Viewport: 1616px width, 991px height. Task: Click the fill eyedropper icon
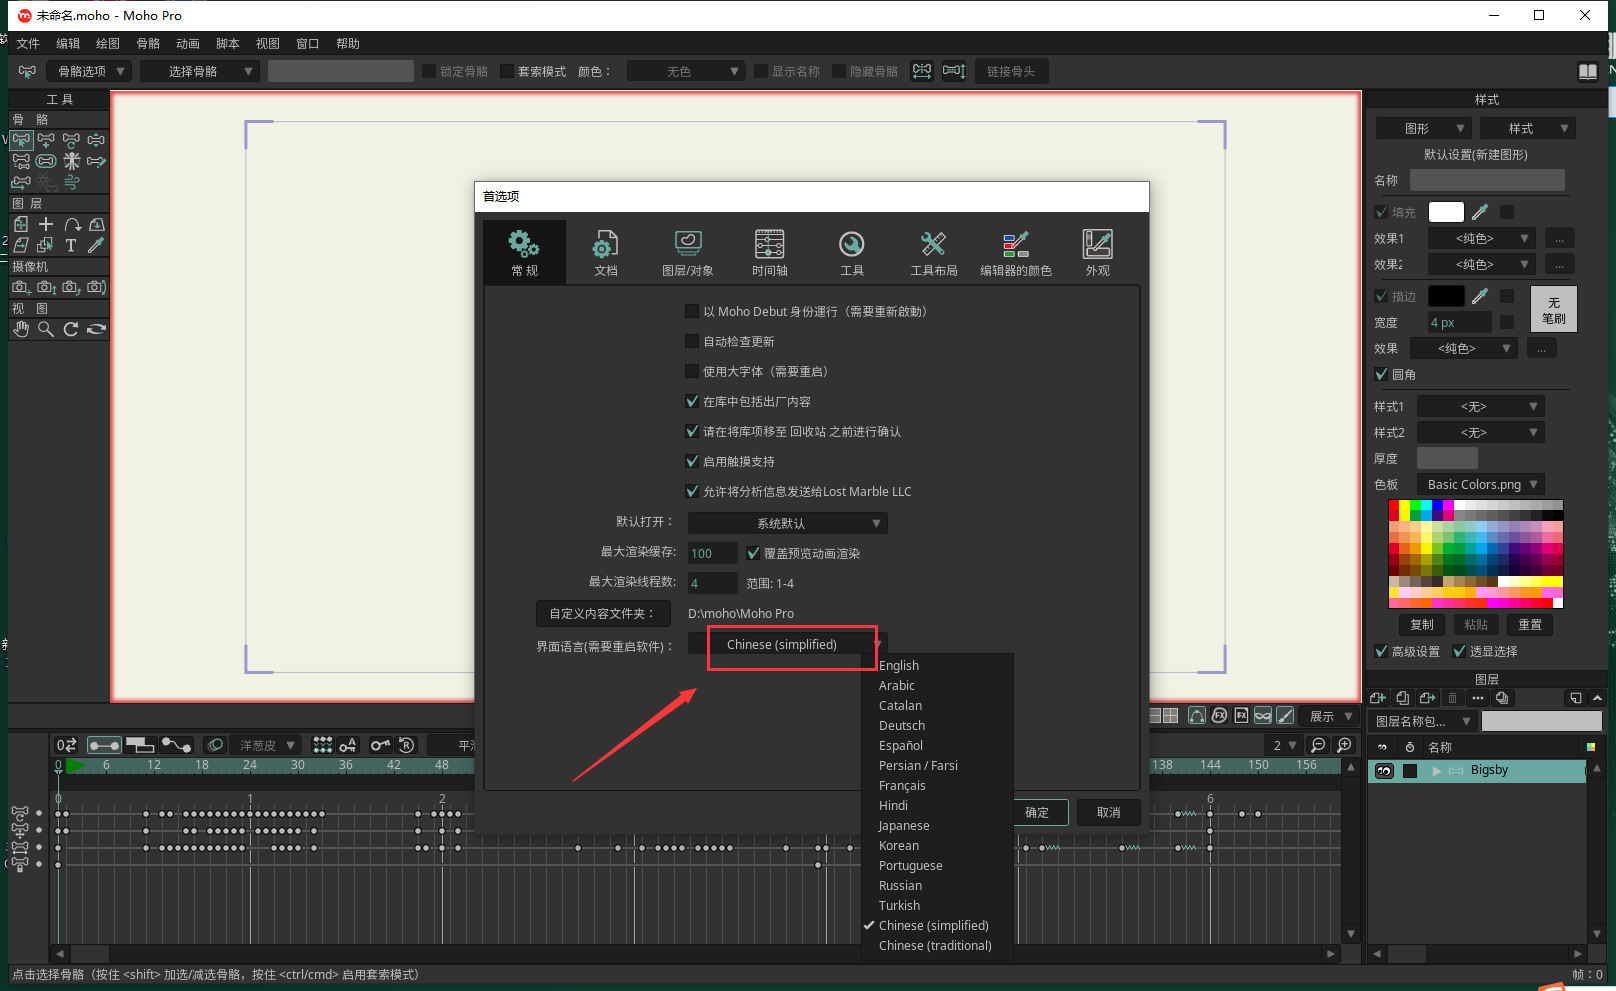[x=1480, y=212]
